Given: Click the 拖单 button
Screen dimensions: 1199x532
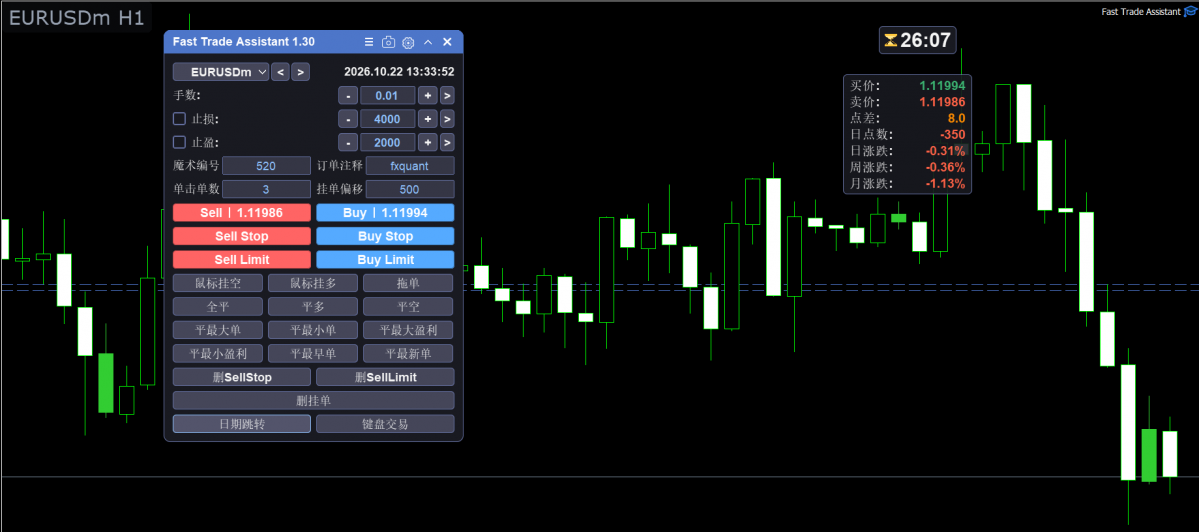Looking at the screenshot, I should (x=408, y=284).
